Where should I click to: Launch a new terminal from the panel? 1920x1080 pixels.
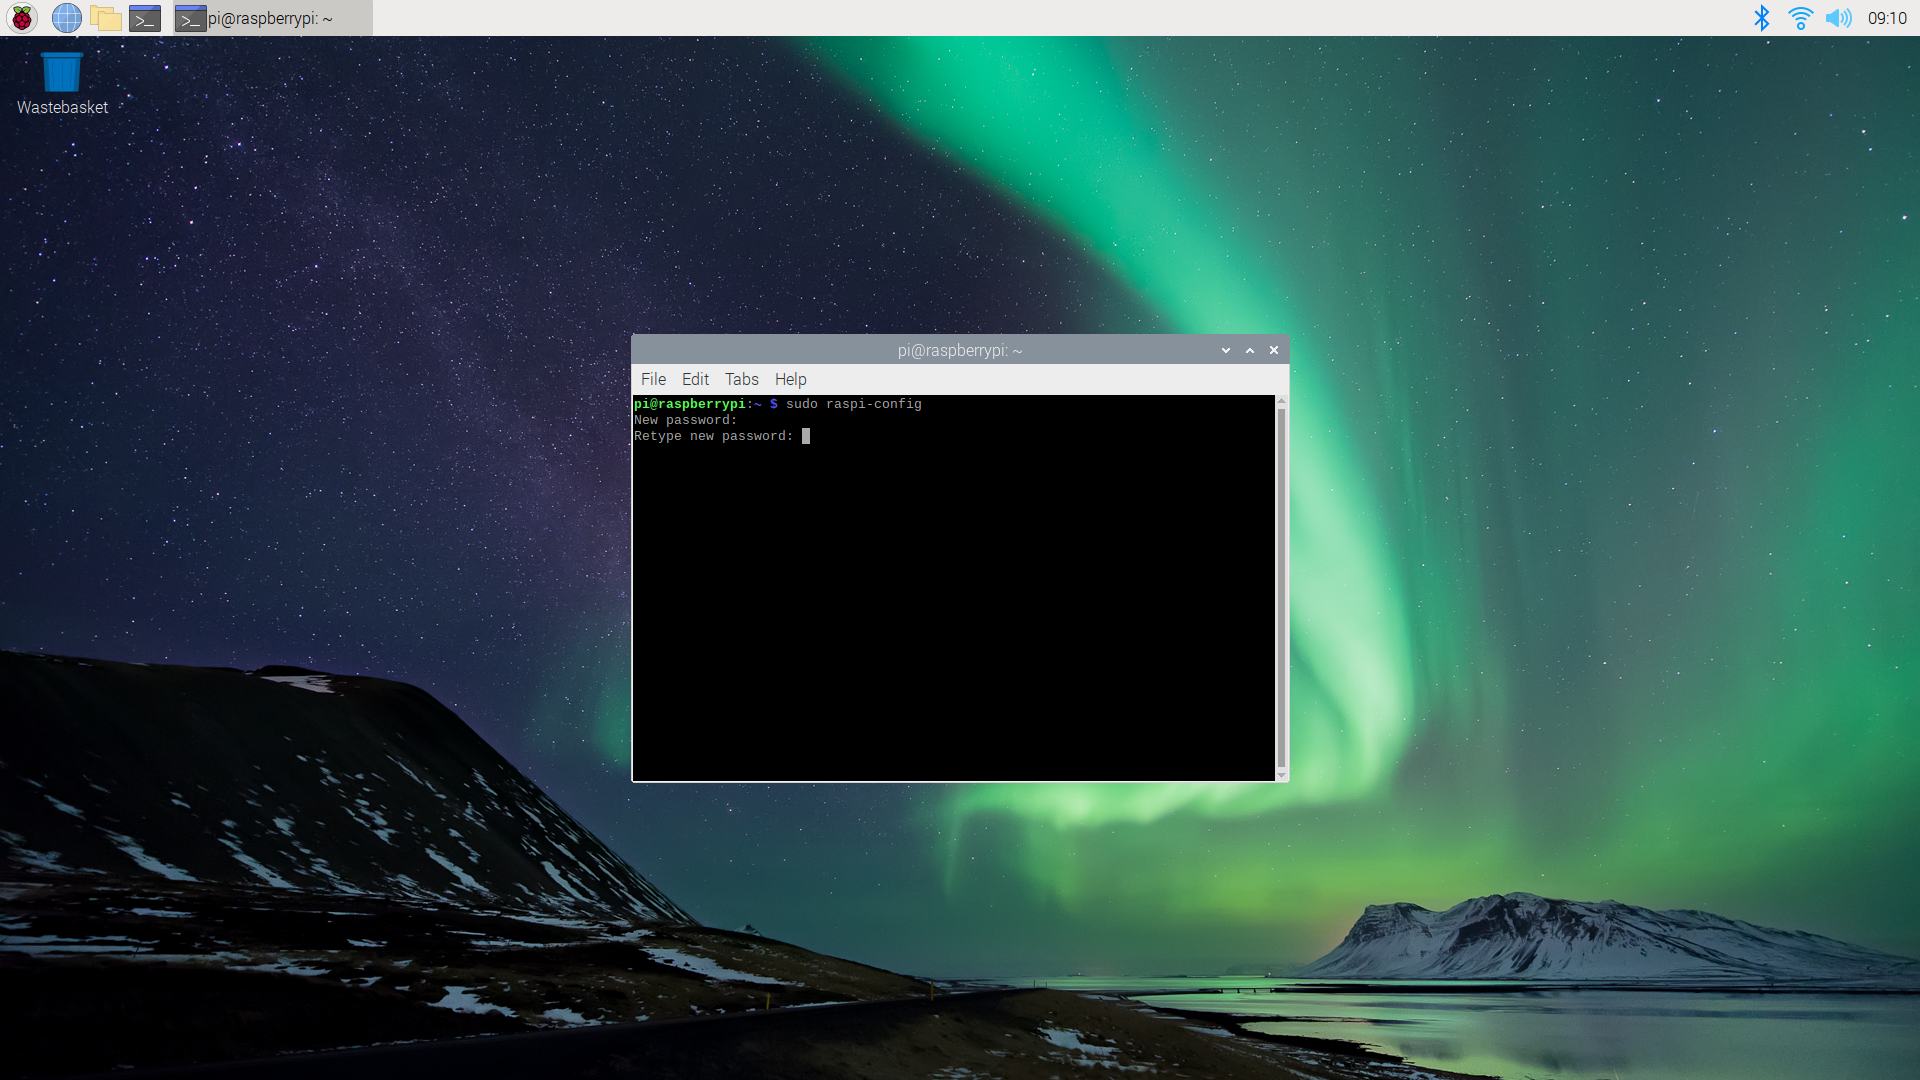coord(145,18)
